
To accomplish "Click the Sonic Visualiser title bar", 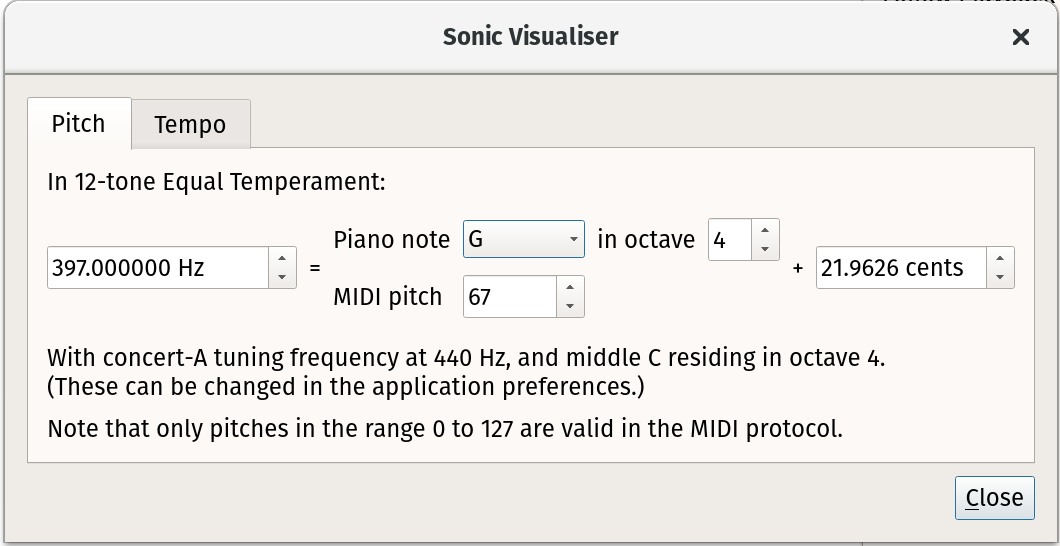I will 530,37.
